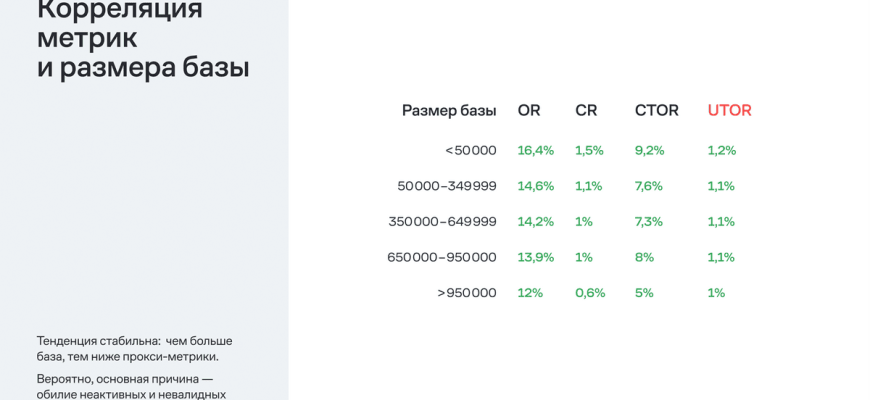Screen dimensions: 870x400
Task: Click the CR column header
Action: coord(586,110)
